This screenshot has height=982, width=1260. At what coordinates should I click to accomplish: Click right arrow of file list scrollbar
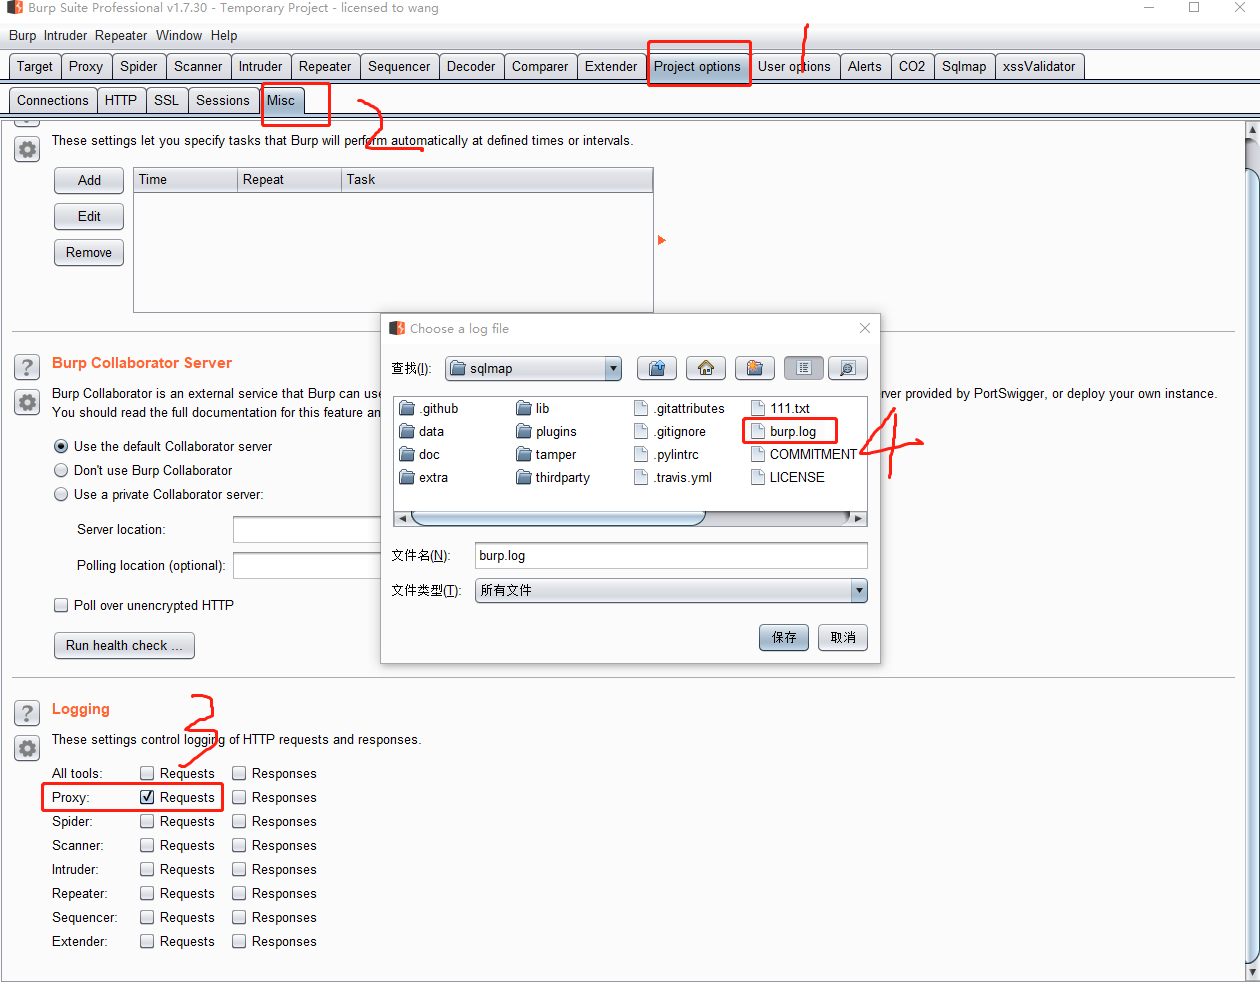(858, 518)
